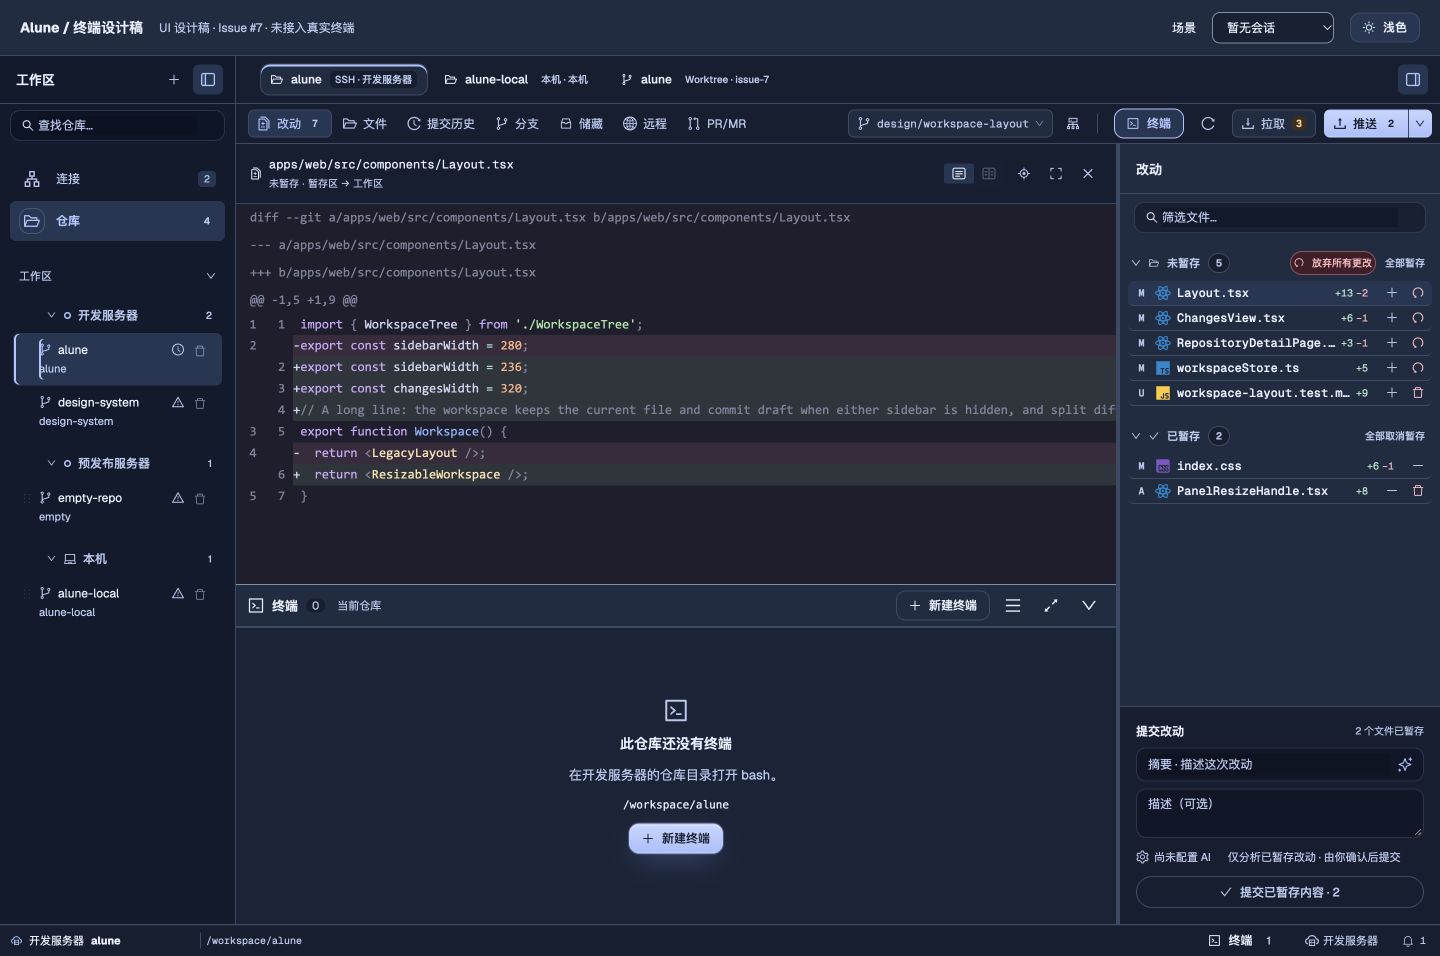The height and width of the screenshot is (956, 1440).
Task: Click the locate target icon in diff header
Action: click(x=1024, y=173)
